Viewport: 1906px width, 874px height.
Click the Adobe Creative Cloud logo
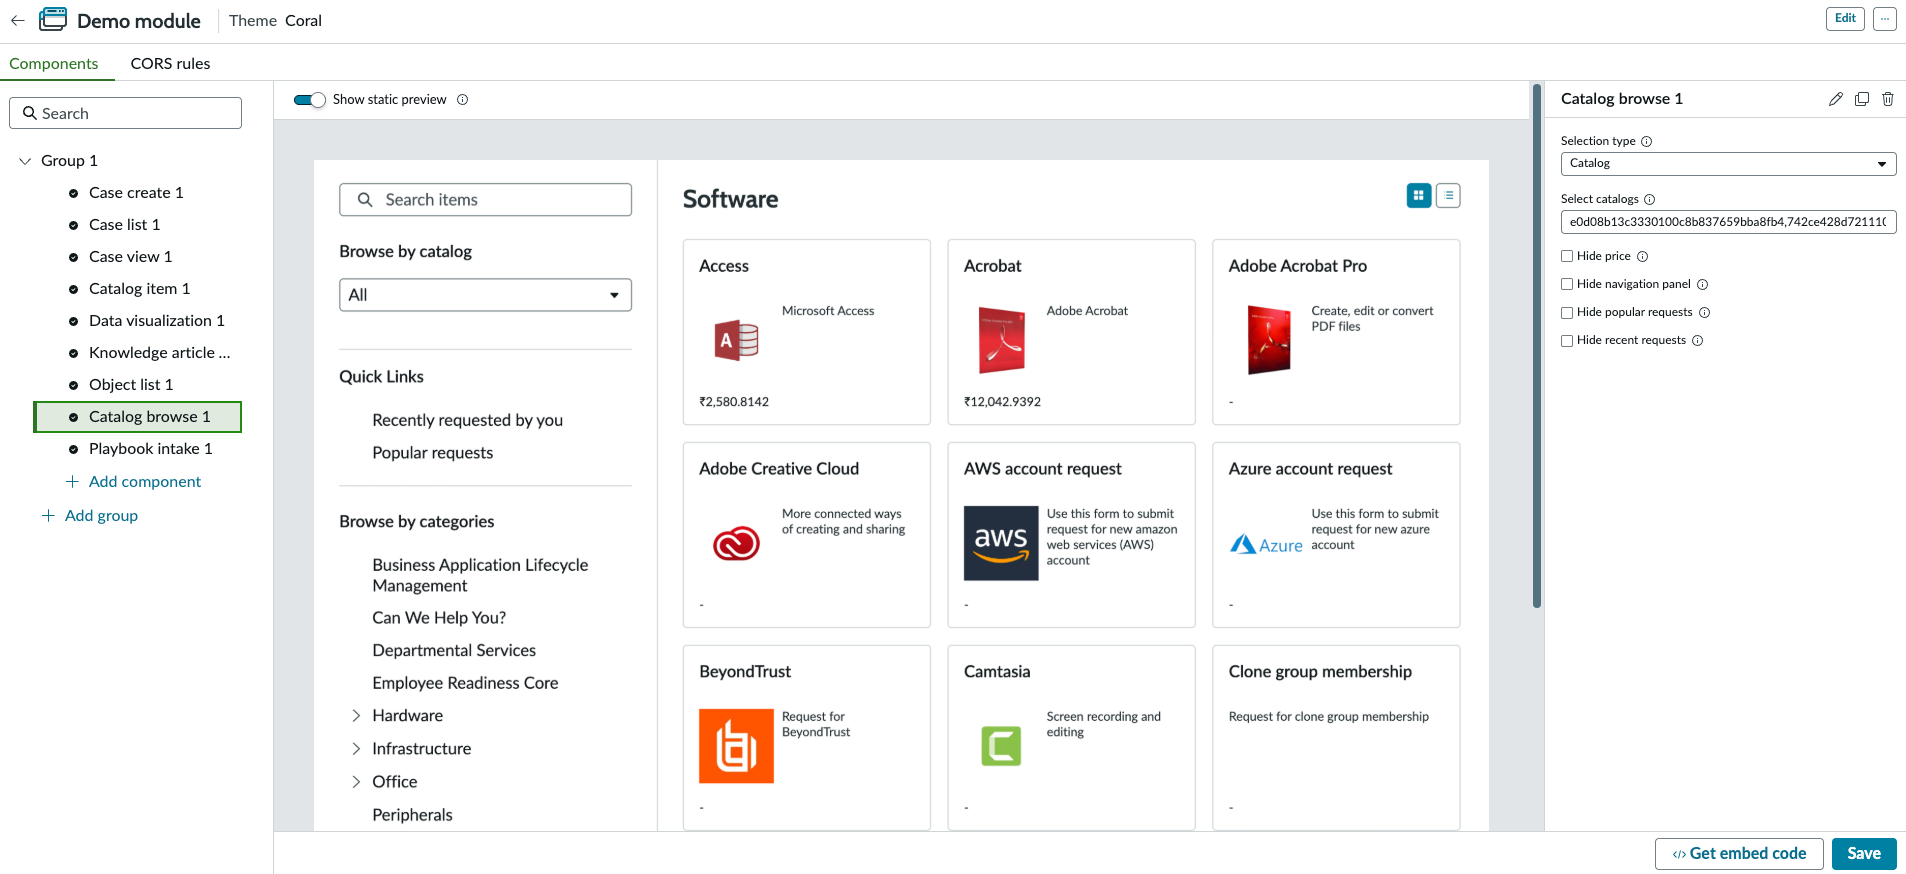(x=736, y=543)
